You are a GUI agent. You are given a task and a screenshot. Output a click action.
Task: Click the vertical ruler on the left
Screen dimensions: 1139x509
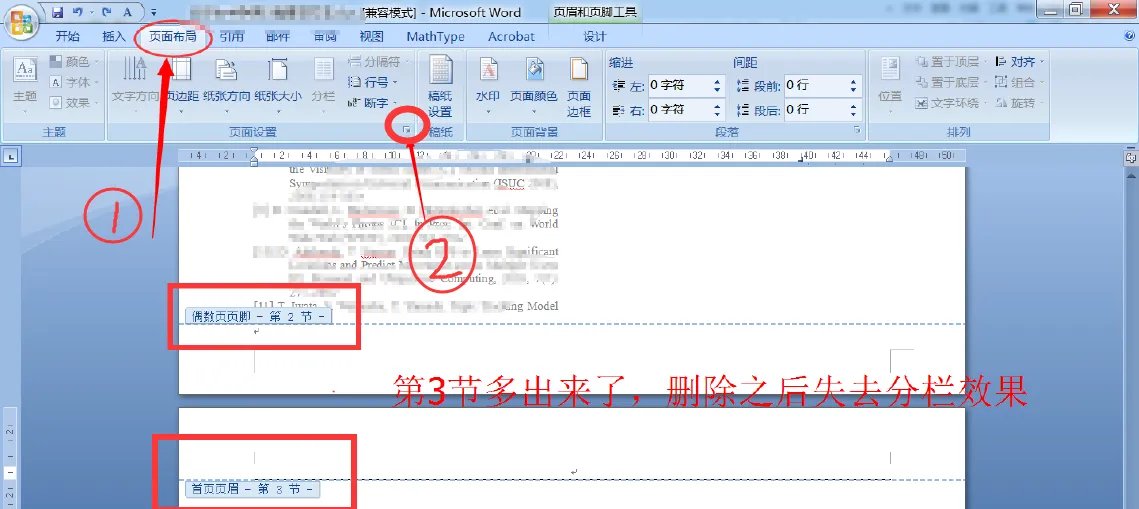click(x=10, y=457)
